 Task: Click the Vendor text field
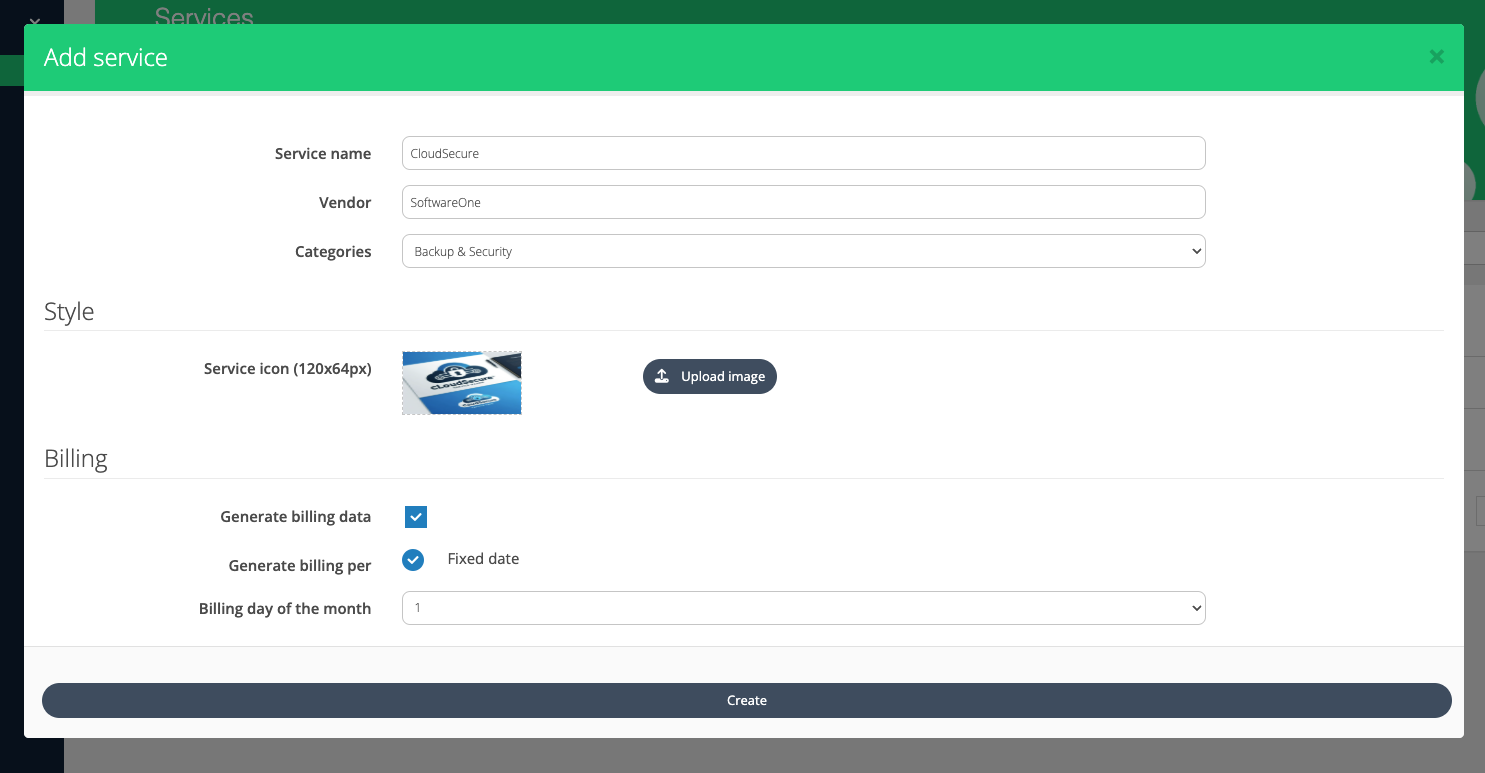pos(803,202)
